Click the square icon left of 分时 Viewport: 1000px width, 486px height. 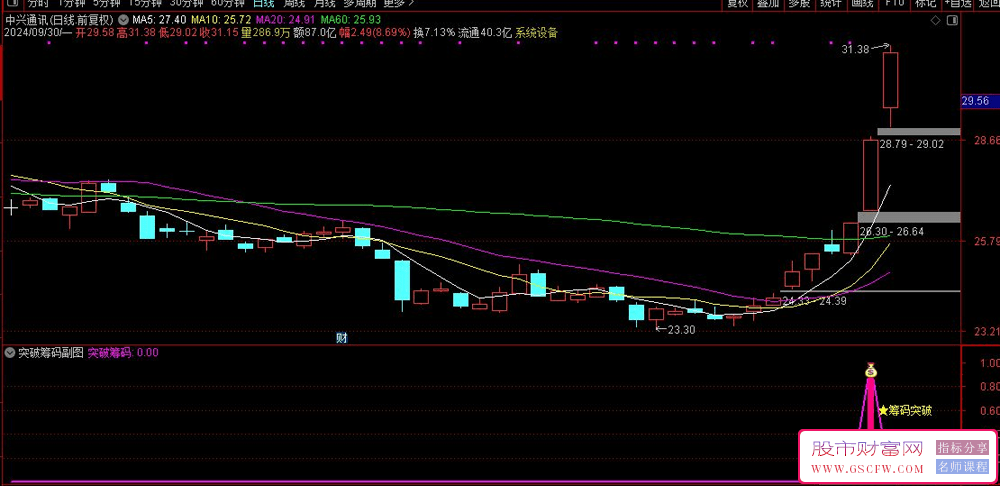coord(12,3)
